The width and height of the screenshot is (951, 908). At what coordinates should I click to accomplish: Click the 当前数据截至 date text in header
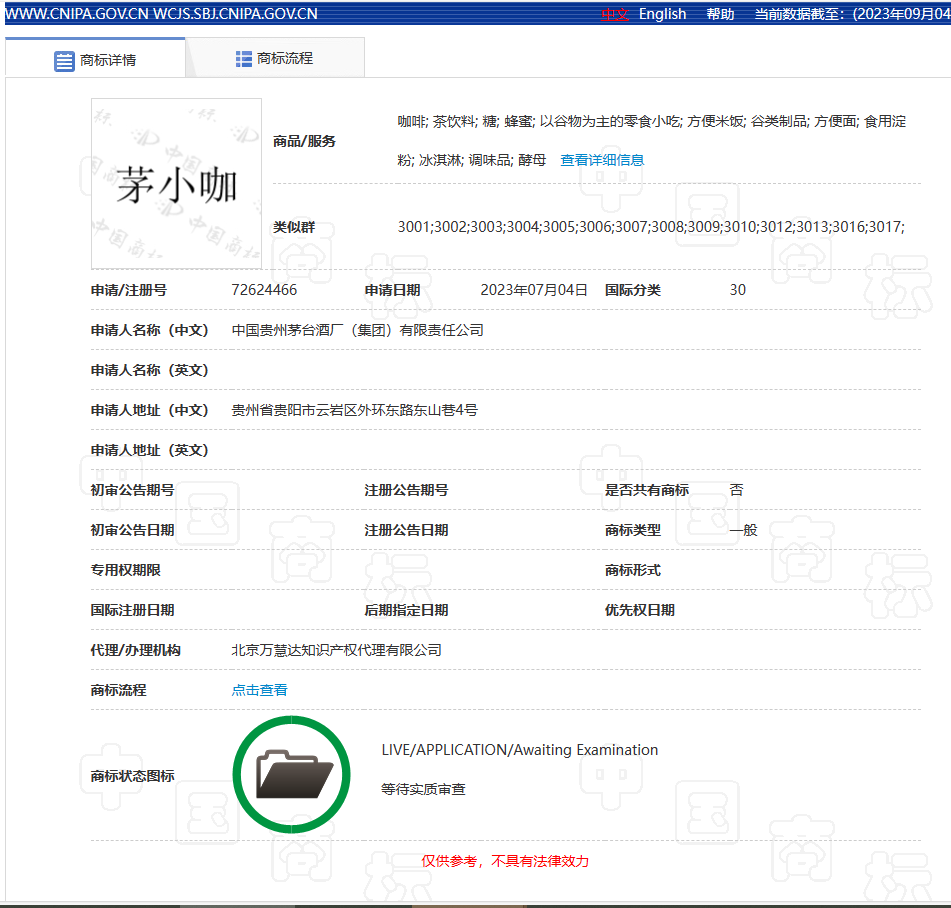pos(852,14)
